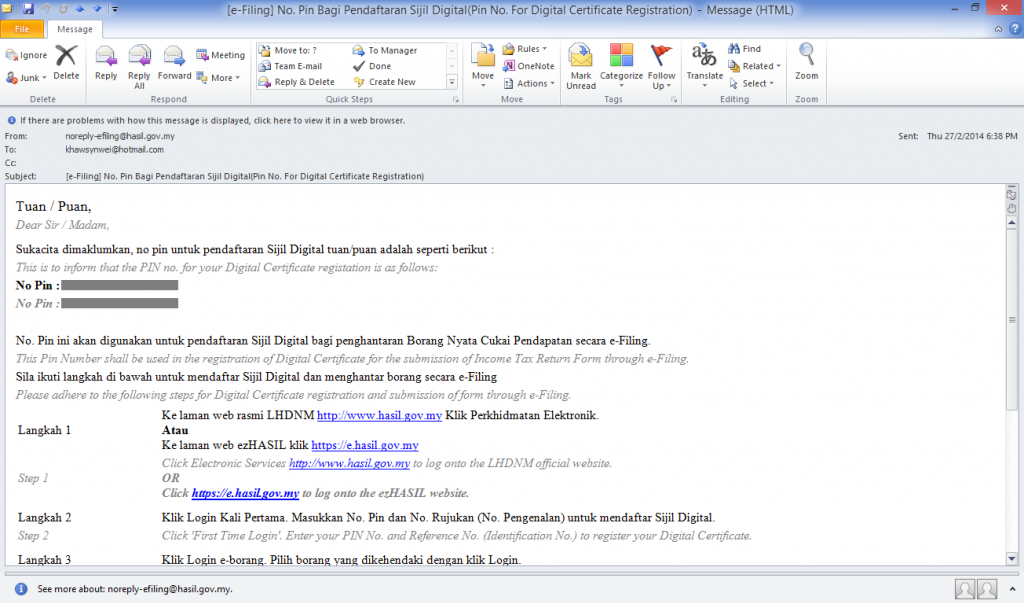Expand the Junk dropdown menu
Screen dimensions: 1024x603
pyautogui.click(x=25, y=77)
